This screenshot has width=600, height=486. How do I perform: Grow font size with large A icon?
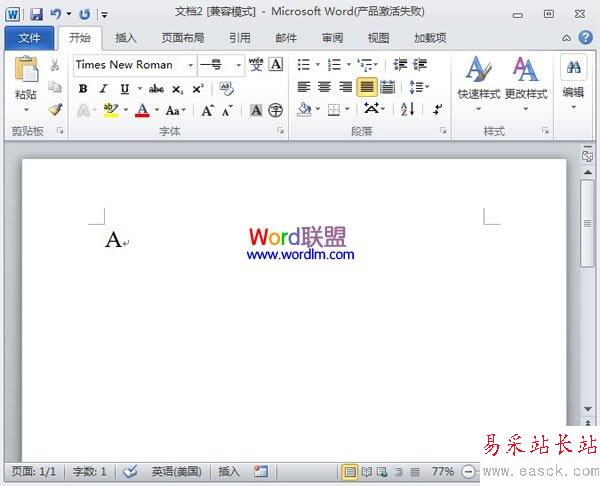tap(207, 111)
